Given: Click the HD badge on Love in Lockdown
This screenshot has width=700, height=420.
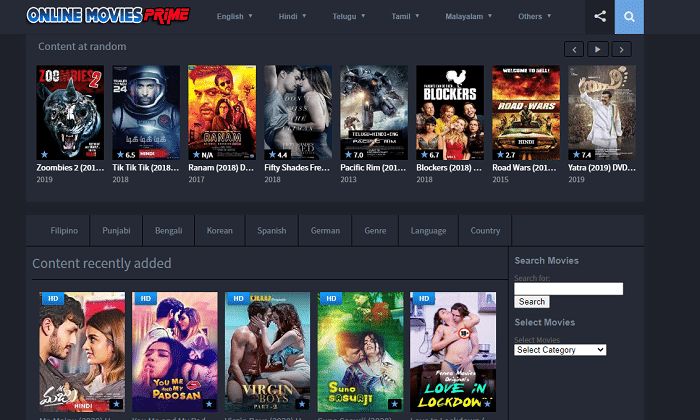Looking at the screenshot, I should pyautogui.click(x=424, y=298).
